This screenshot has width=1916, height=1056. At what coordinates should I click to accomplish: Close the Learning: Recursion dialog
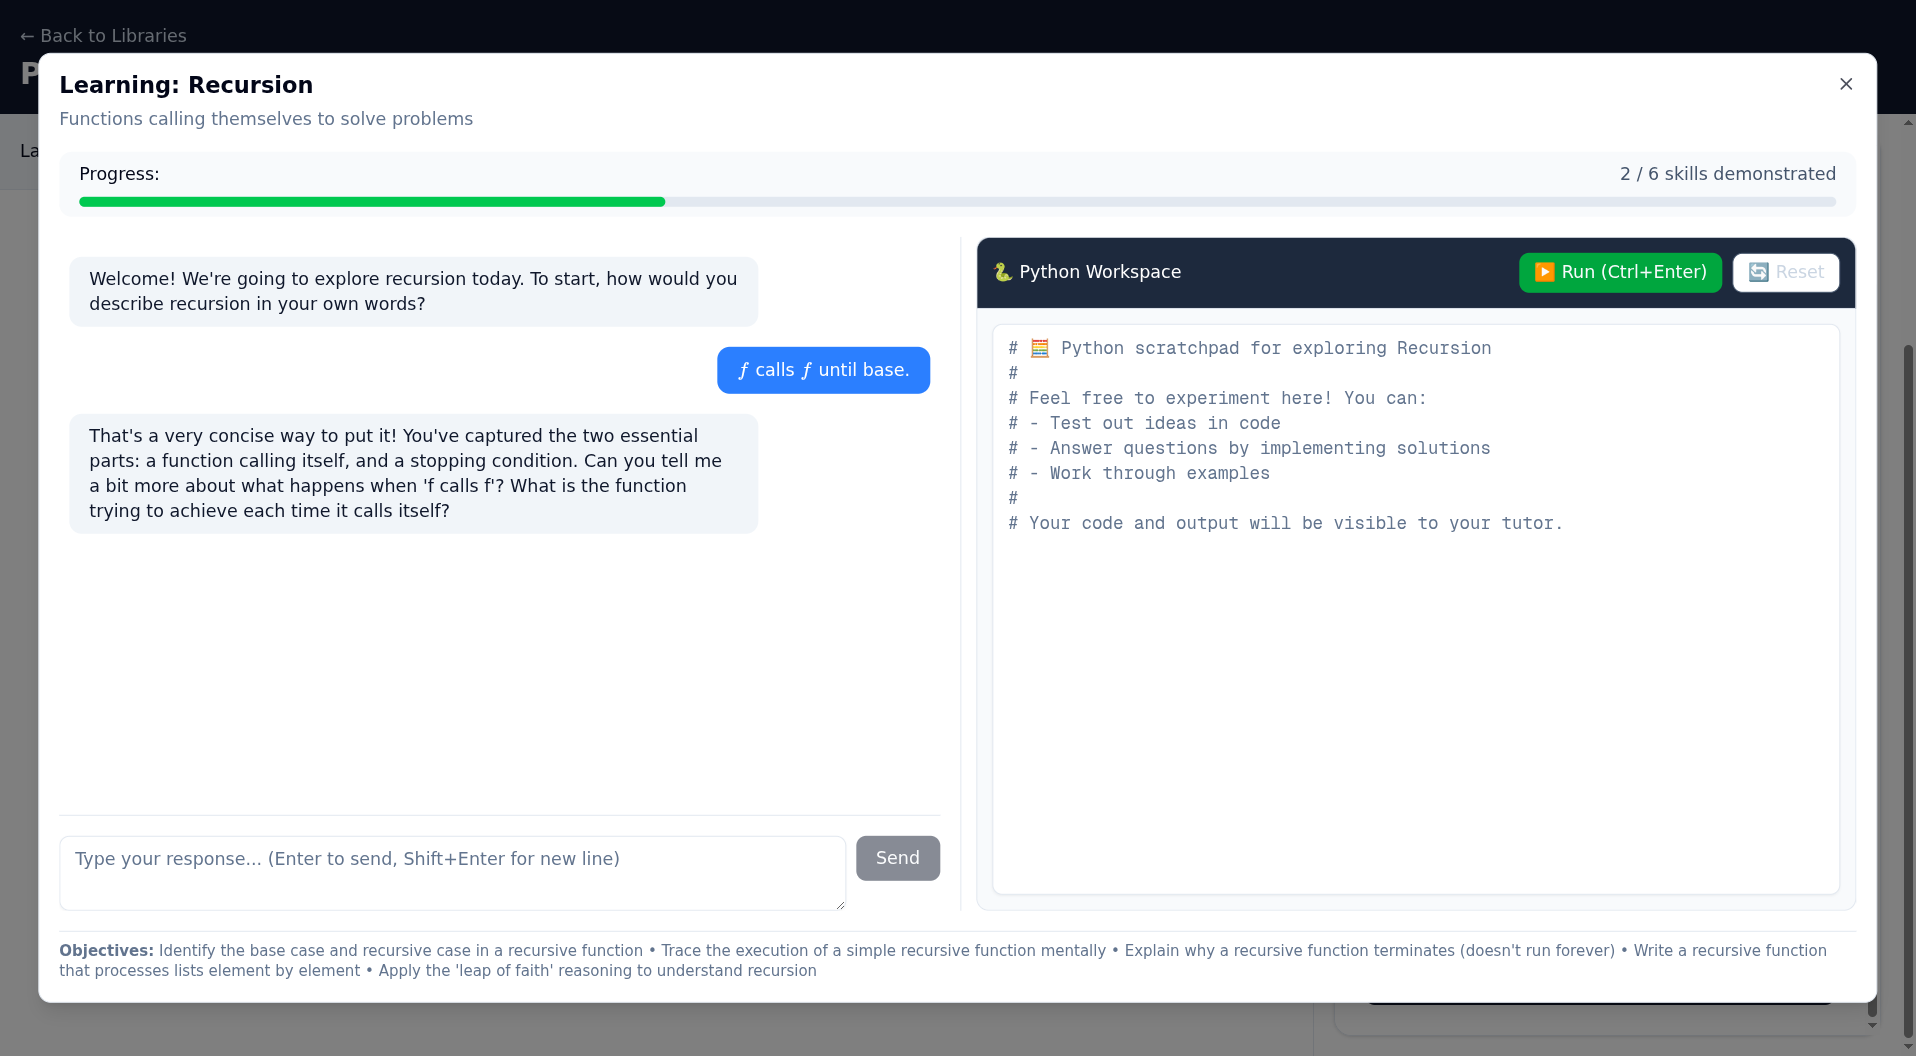click(1846, 84)
